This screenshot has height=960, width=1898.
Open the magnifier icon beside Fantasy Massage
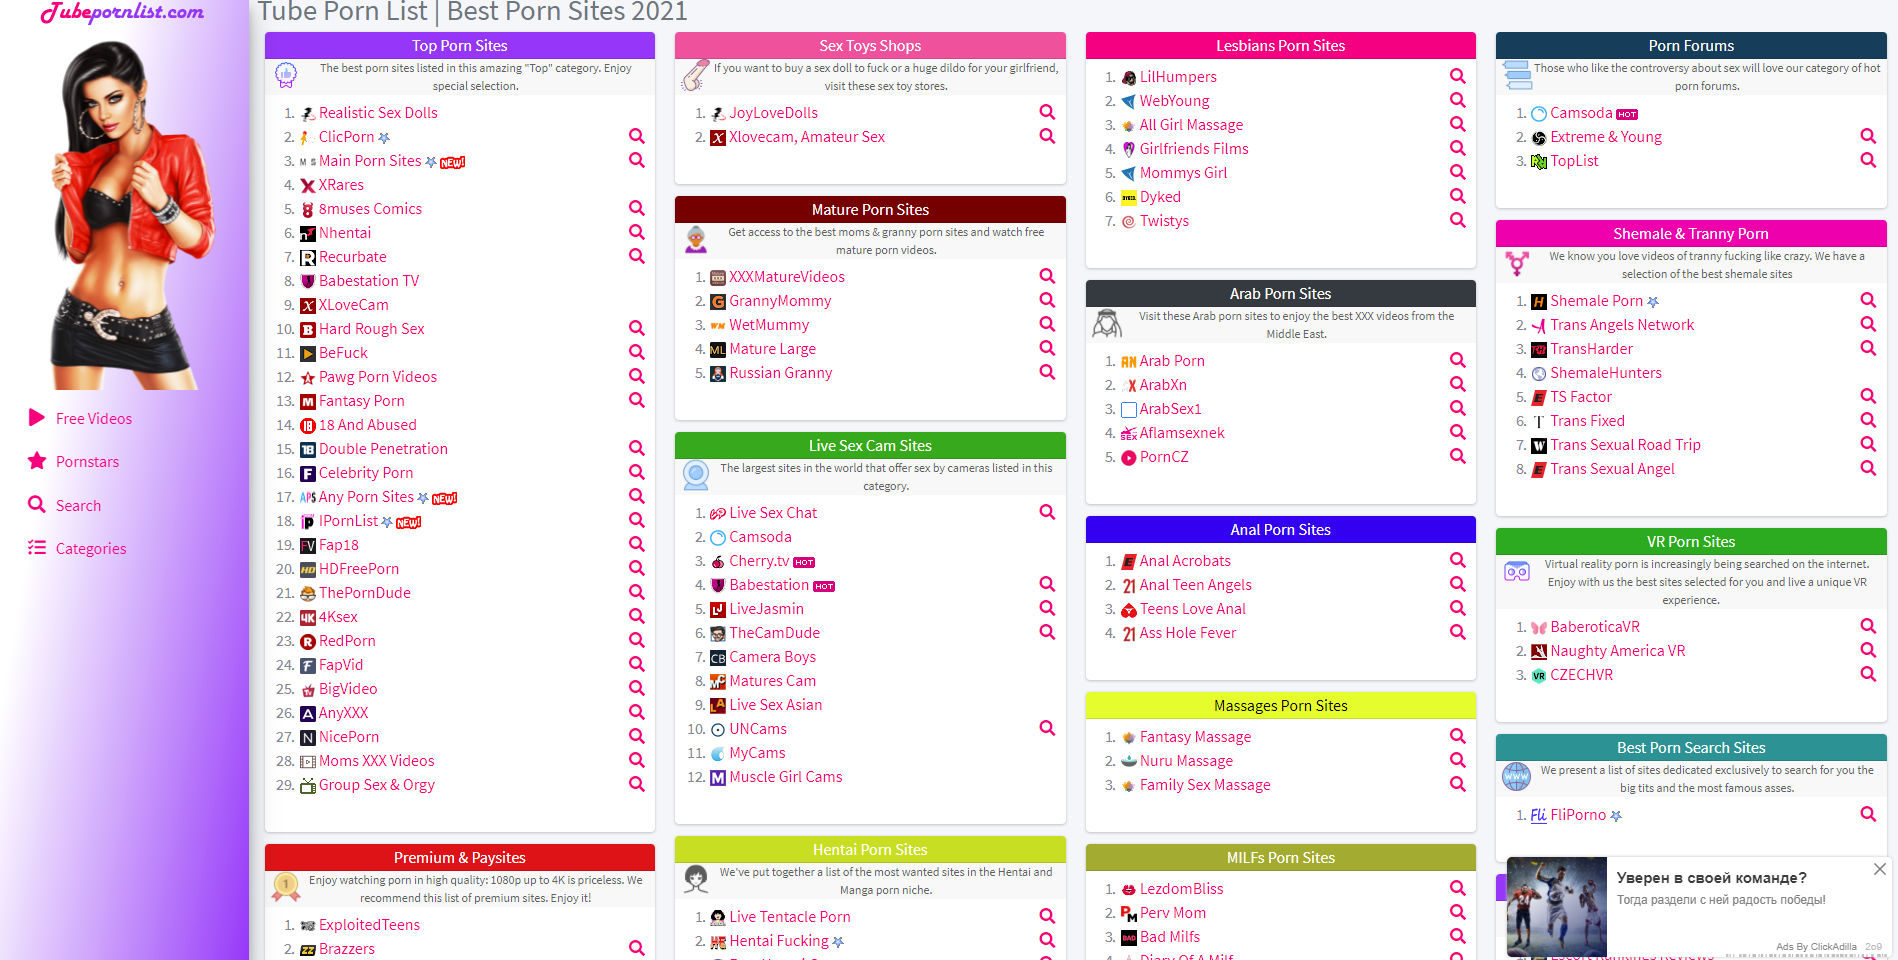[1457, 736]
